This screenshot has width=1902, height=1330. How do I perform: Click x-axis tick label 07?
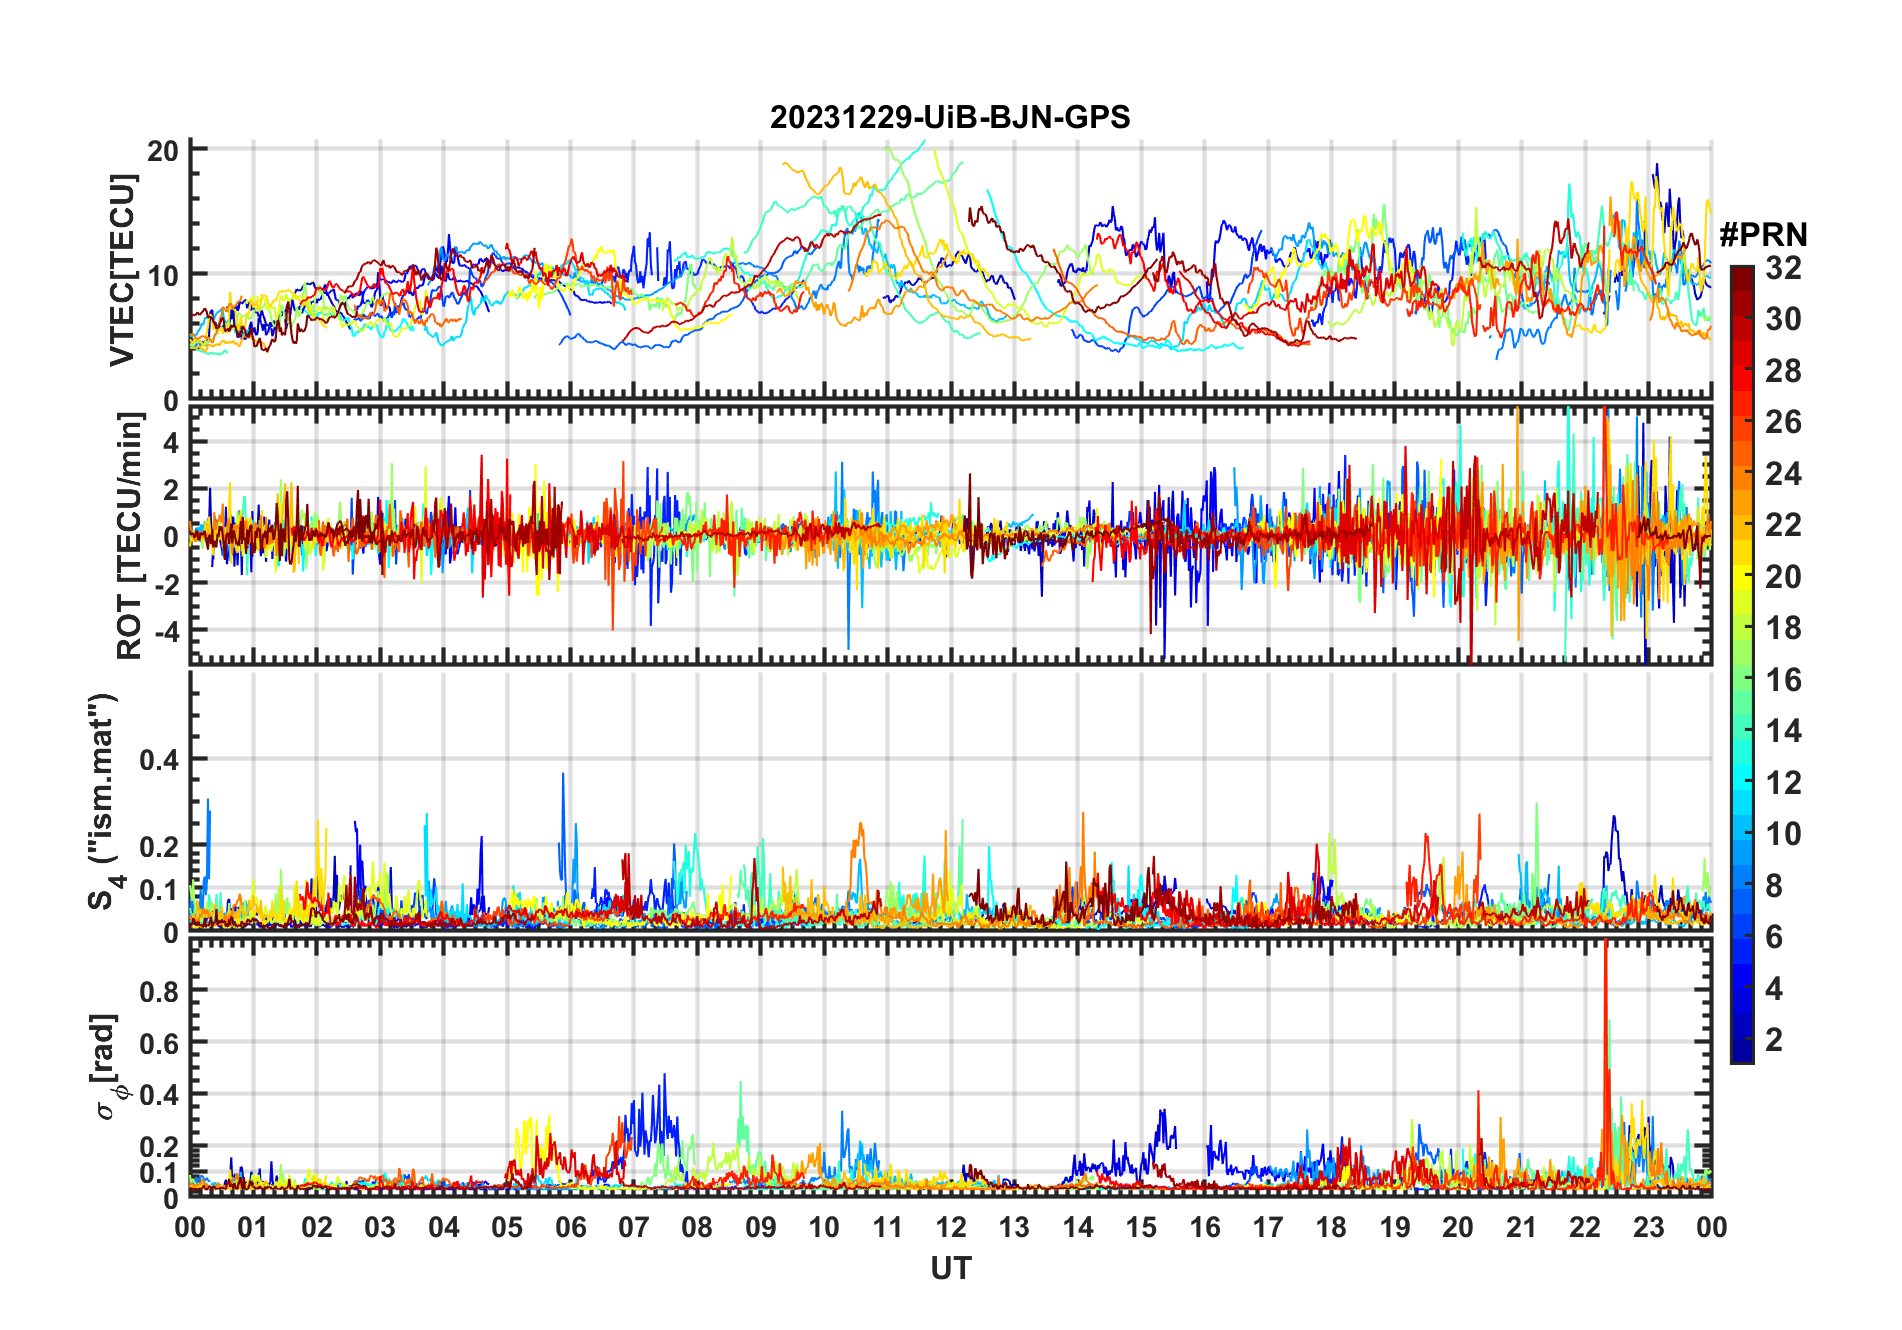pos(634,1227)
